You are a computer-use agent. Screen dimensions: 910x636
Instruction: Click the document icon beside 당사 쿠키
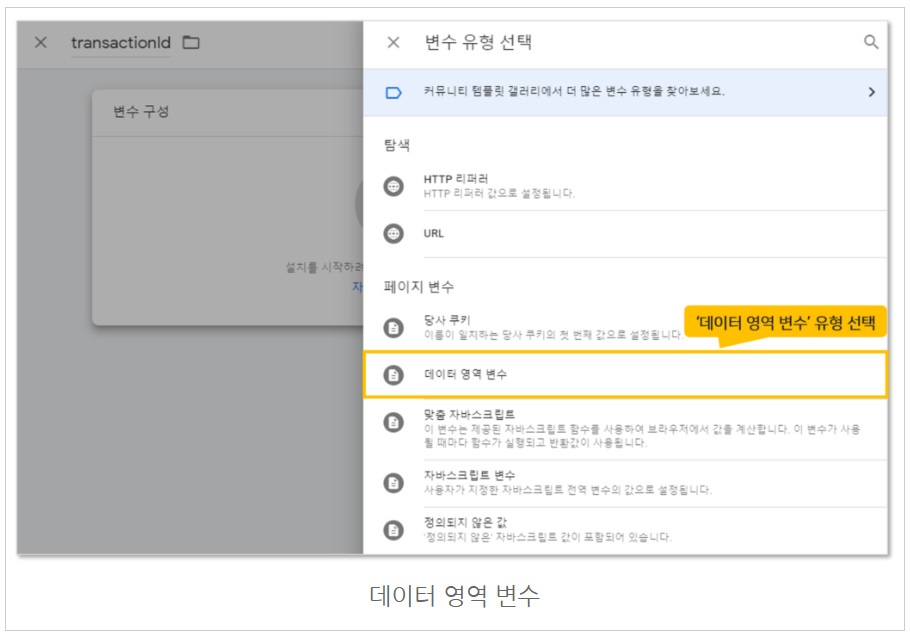tap(393, 328)
